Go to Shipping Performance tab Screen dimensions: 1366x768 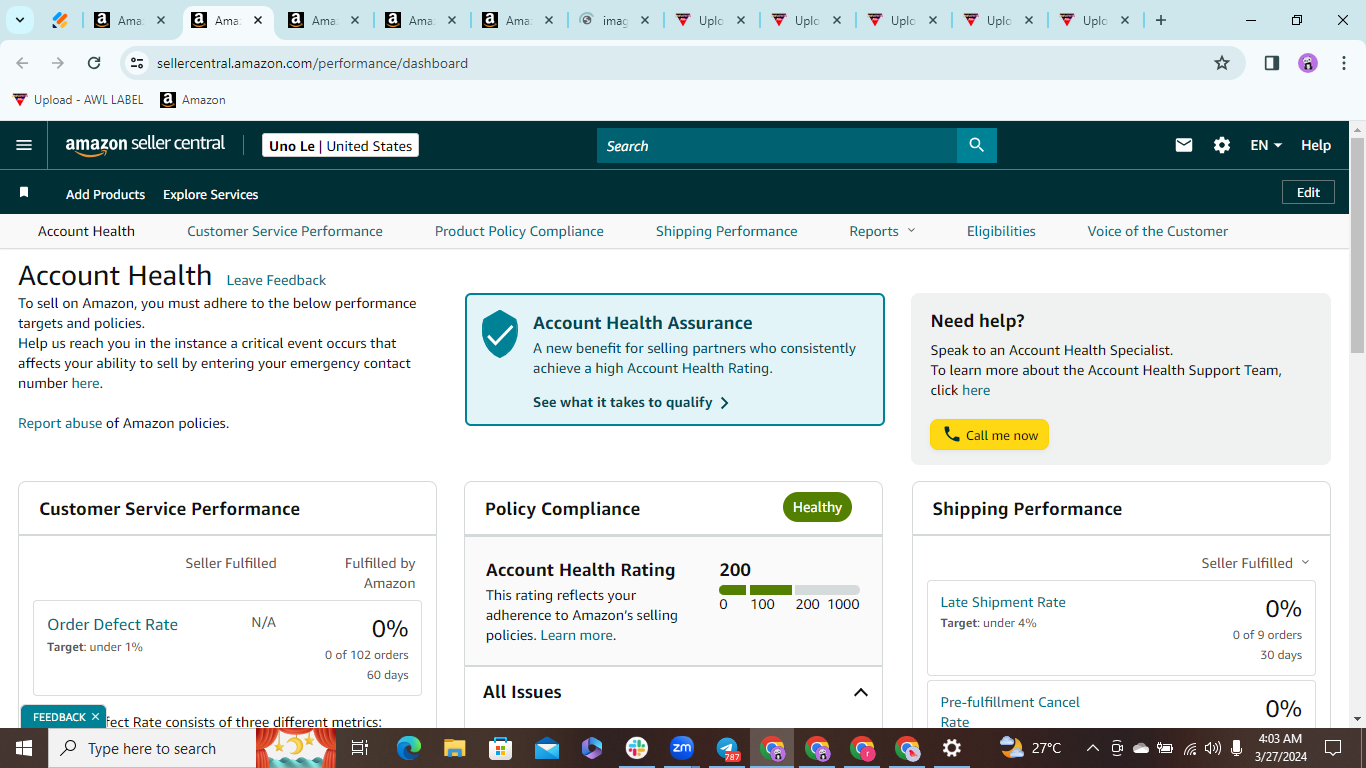pos(727,231)
